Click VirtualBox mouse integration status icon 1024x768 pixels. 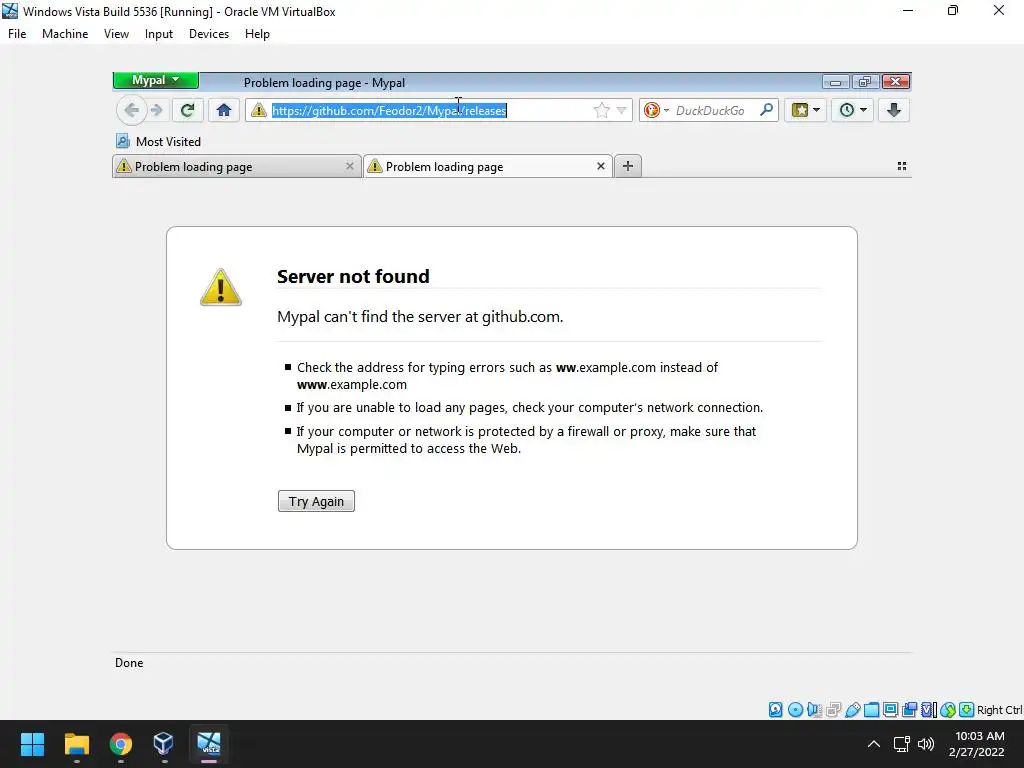pos(948,709)
